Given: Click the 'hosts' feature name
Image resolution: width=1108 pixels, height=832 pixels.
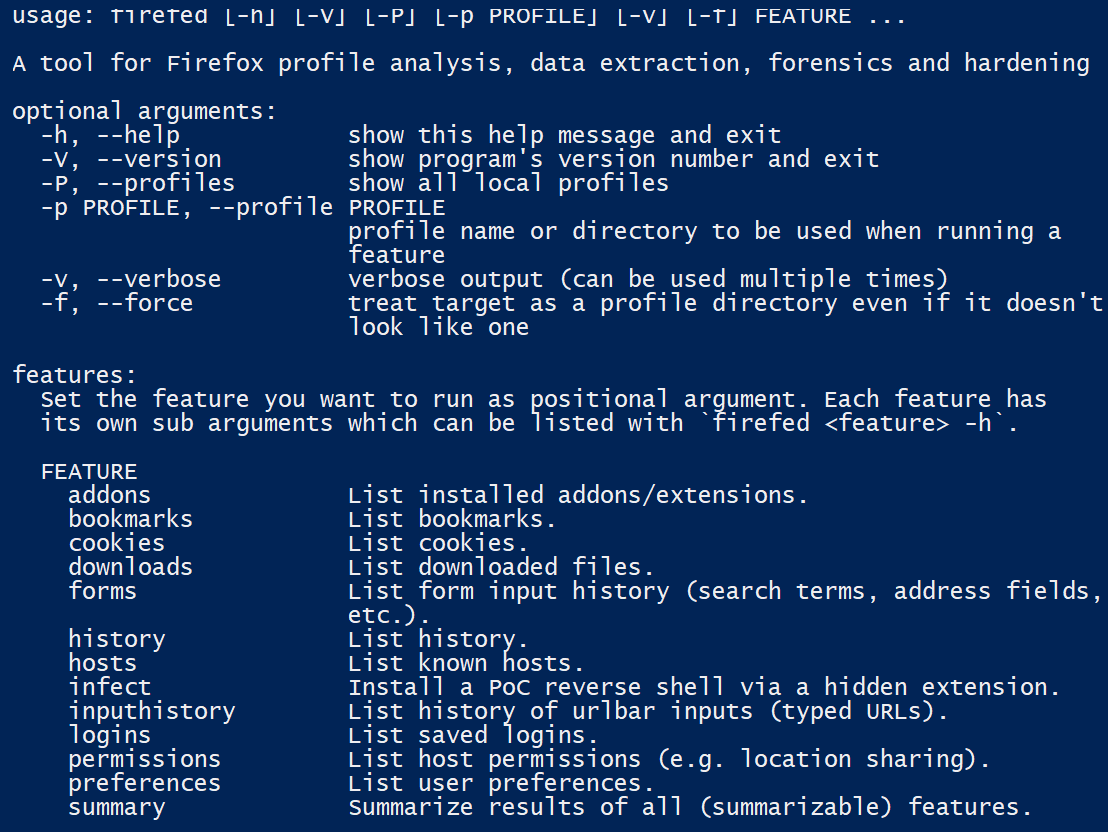Looking at the screenshot, I should pyautogui.click(x=102, y=663).
